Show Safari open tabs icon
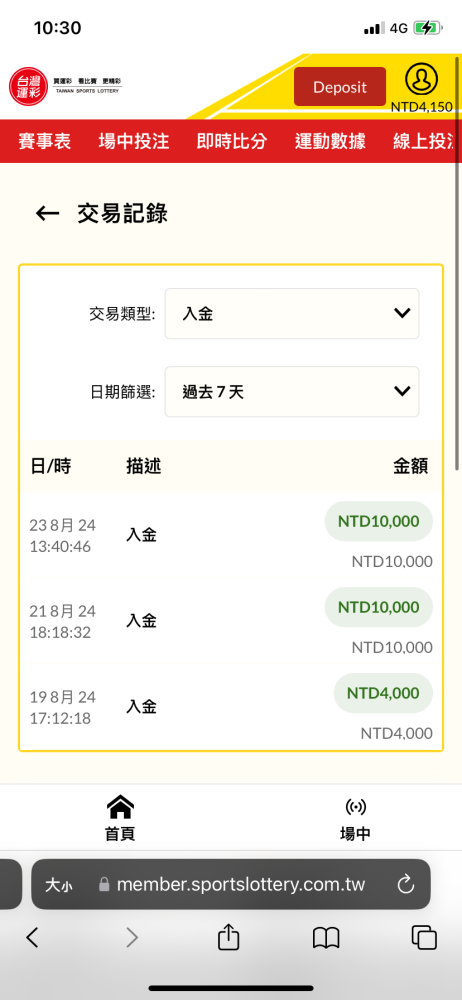Image resolution: width=462 pixels, height=1000 pixels. tap(424, 938)
